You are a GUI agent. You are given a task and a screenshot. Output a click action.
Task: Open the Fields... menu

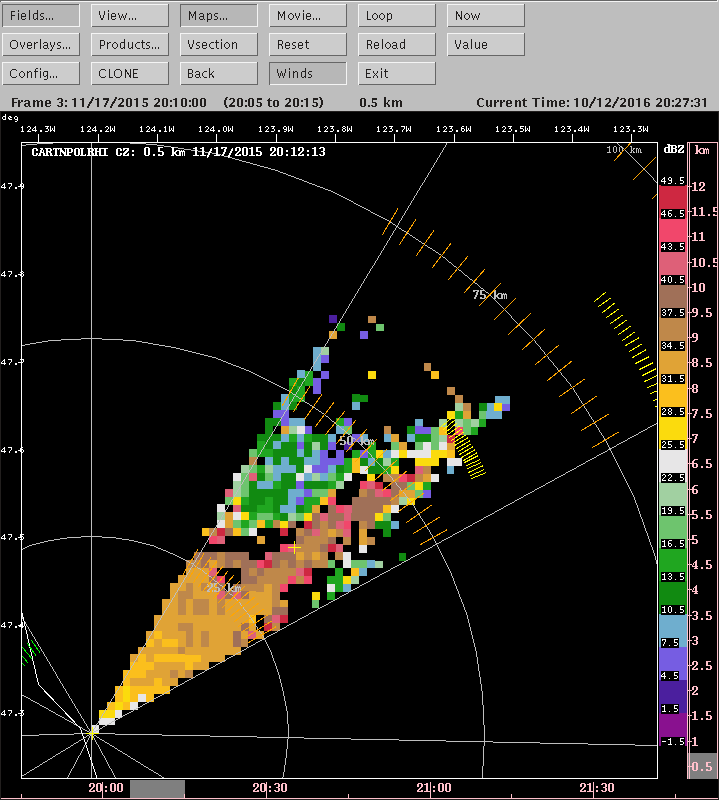(x=41, y=16)
